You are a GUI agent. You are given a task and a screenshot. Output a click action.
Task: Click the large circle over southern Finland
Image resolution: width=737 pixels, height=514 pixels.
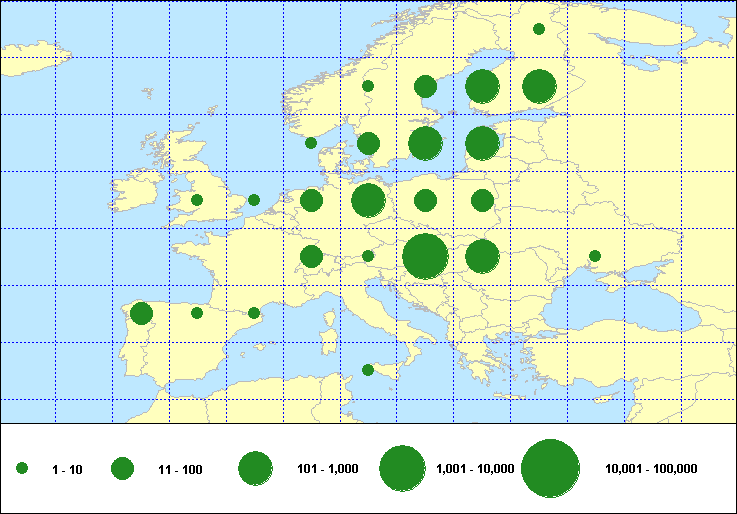[482, 87]
